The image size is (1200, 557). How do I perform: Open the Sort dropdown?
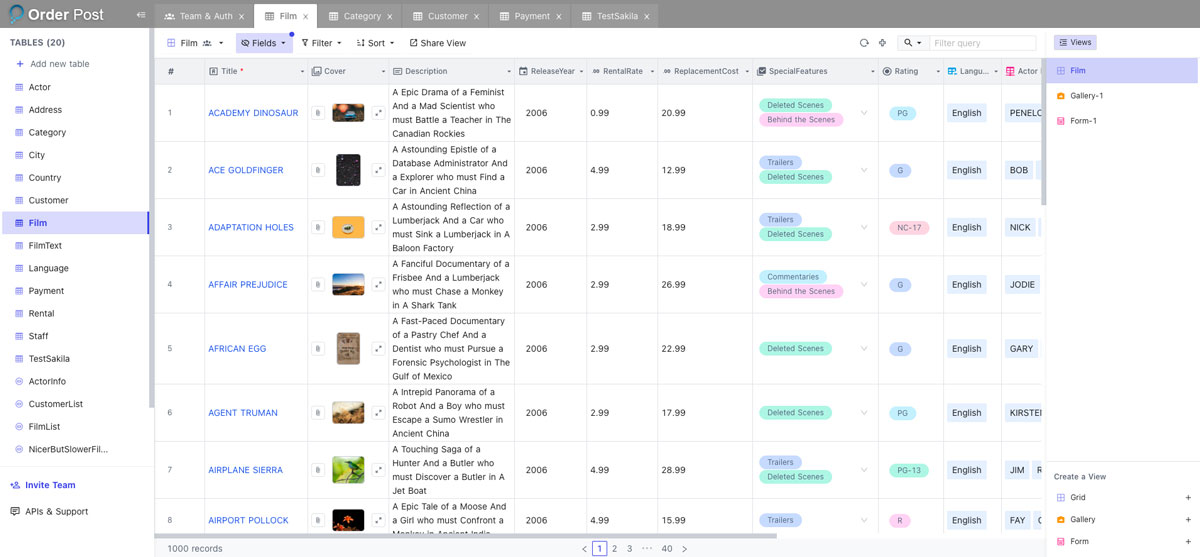point(375,43)
